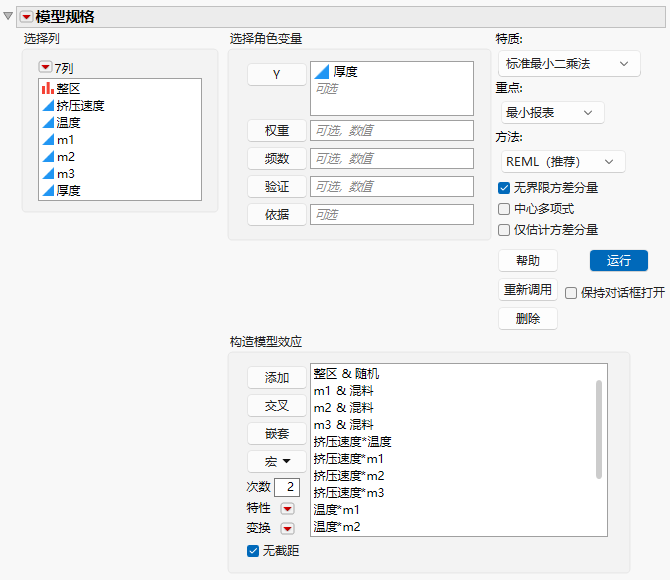Click the model effects list scrollbar
The image size is (670, 580).
[x=599, y=429]
